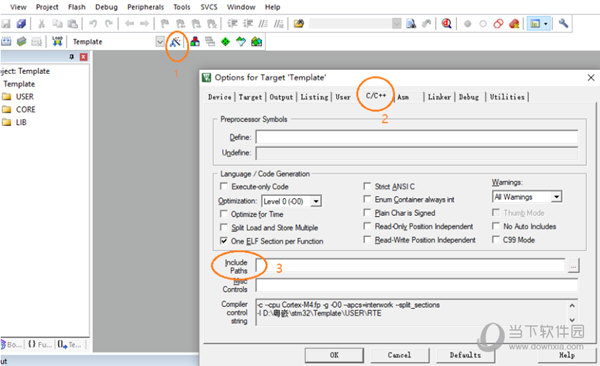Click the Defaults button

coord(465,355)
